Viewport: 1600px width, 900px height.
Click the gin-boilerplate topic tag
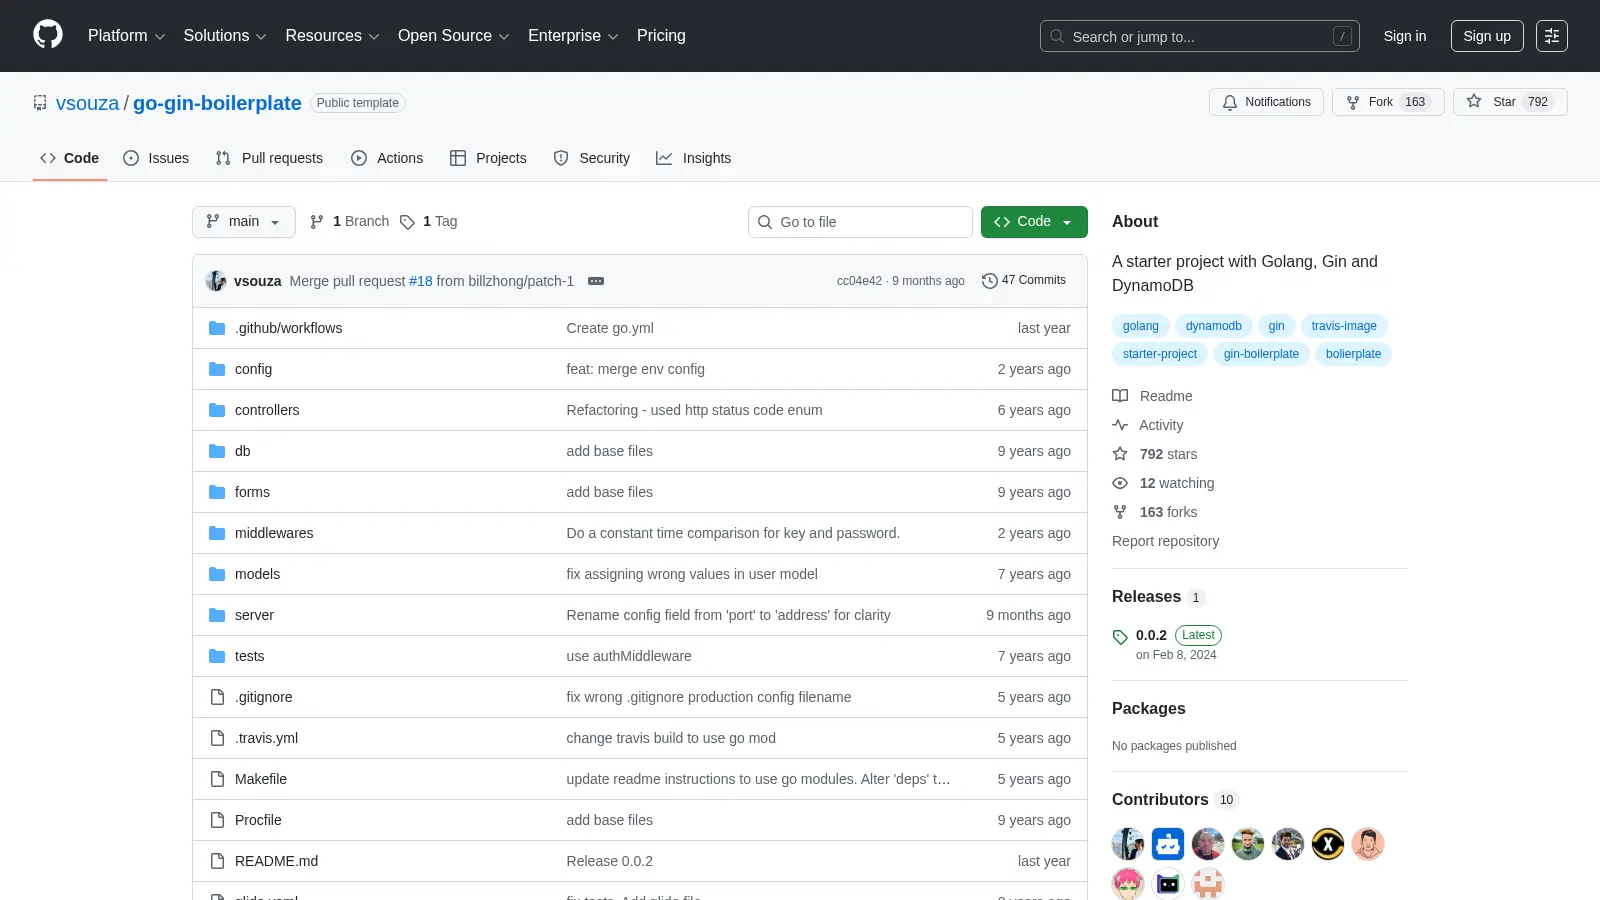coord(1261,354)
